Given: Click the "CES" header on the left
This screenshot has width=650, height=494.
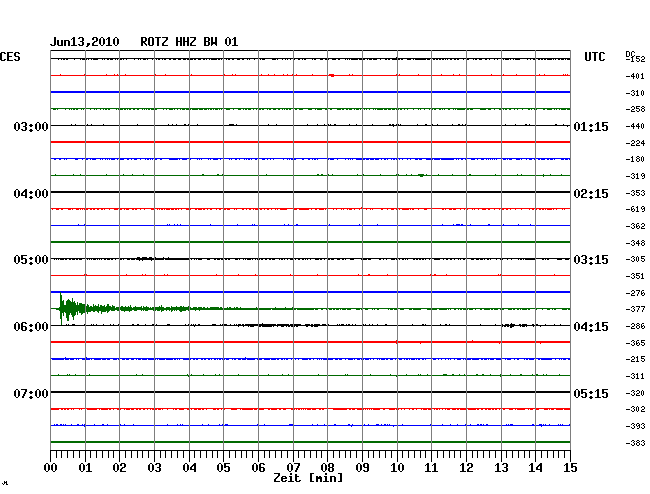Looking at the screenshot, I should tap(10, 57).
